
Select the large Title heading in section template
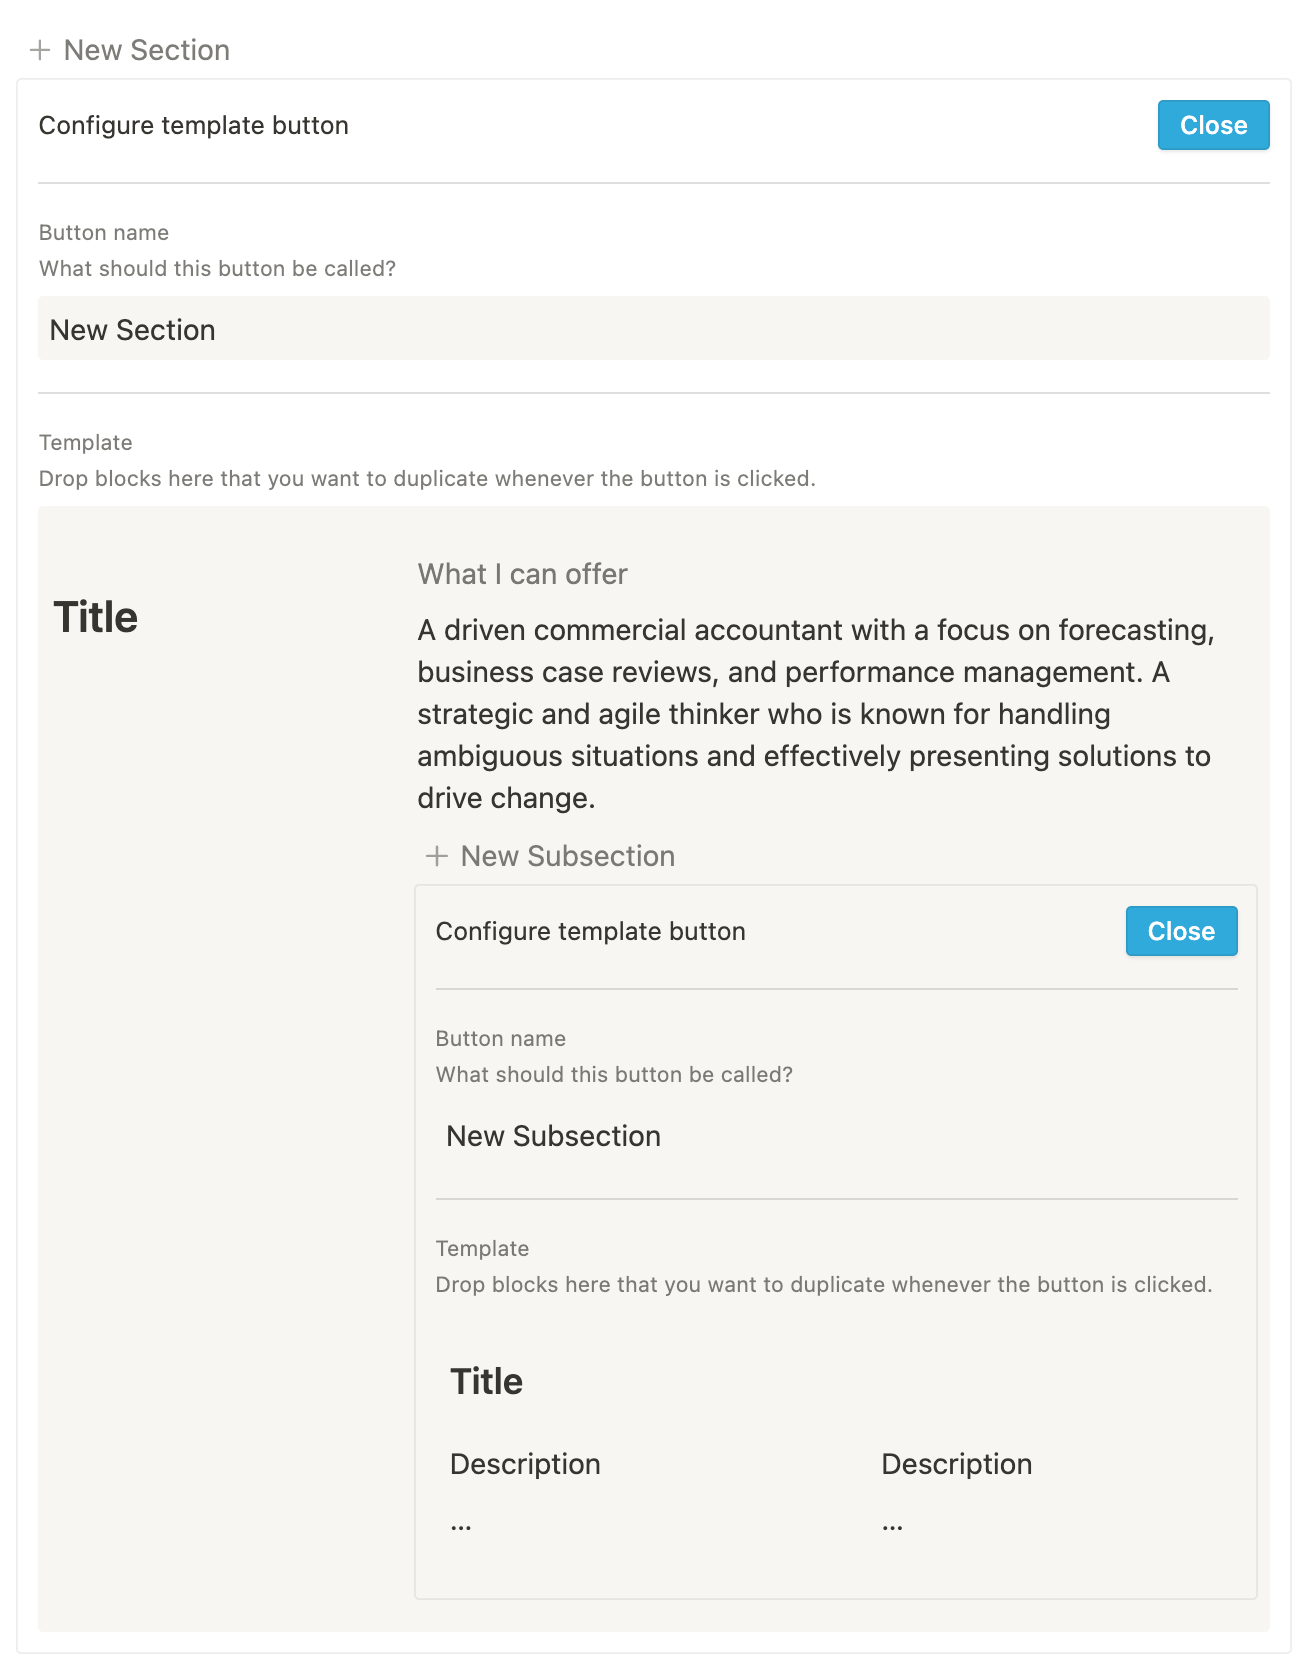pyautogui.click(x=95, y=617)
